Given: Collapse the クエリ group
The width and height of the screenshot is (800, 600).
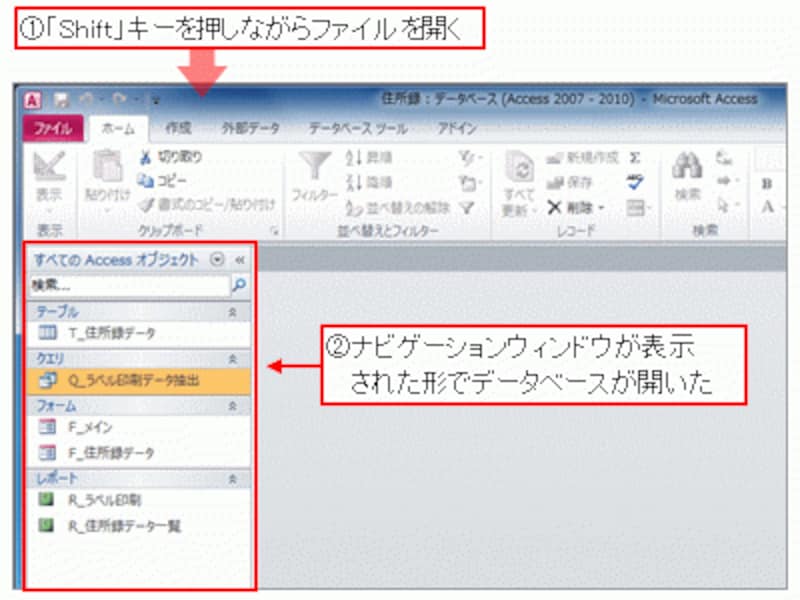Looking at the screenshot, I should coord(233,359).
